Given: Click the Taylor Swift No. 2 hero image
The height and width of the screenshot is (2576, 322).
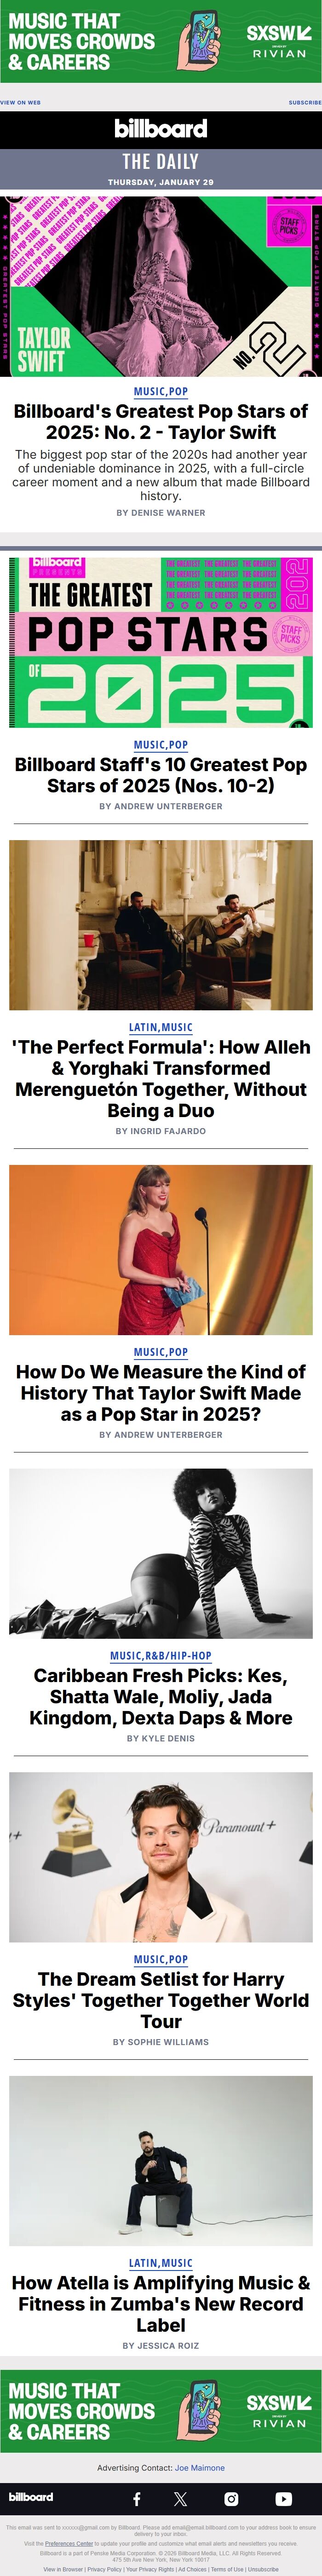Looking at the screenshot, I should [x=160, y=286].
